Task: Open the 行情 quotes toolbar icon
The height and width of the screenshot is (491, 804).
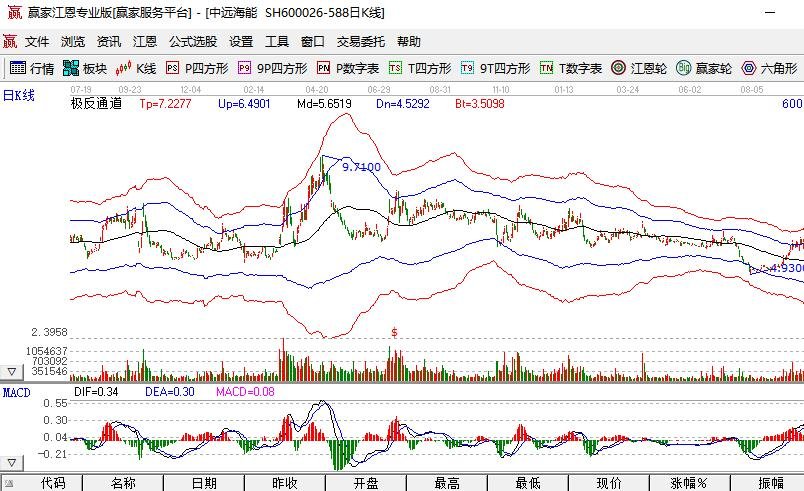Action: [x=31, y=69]
